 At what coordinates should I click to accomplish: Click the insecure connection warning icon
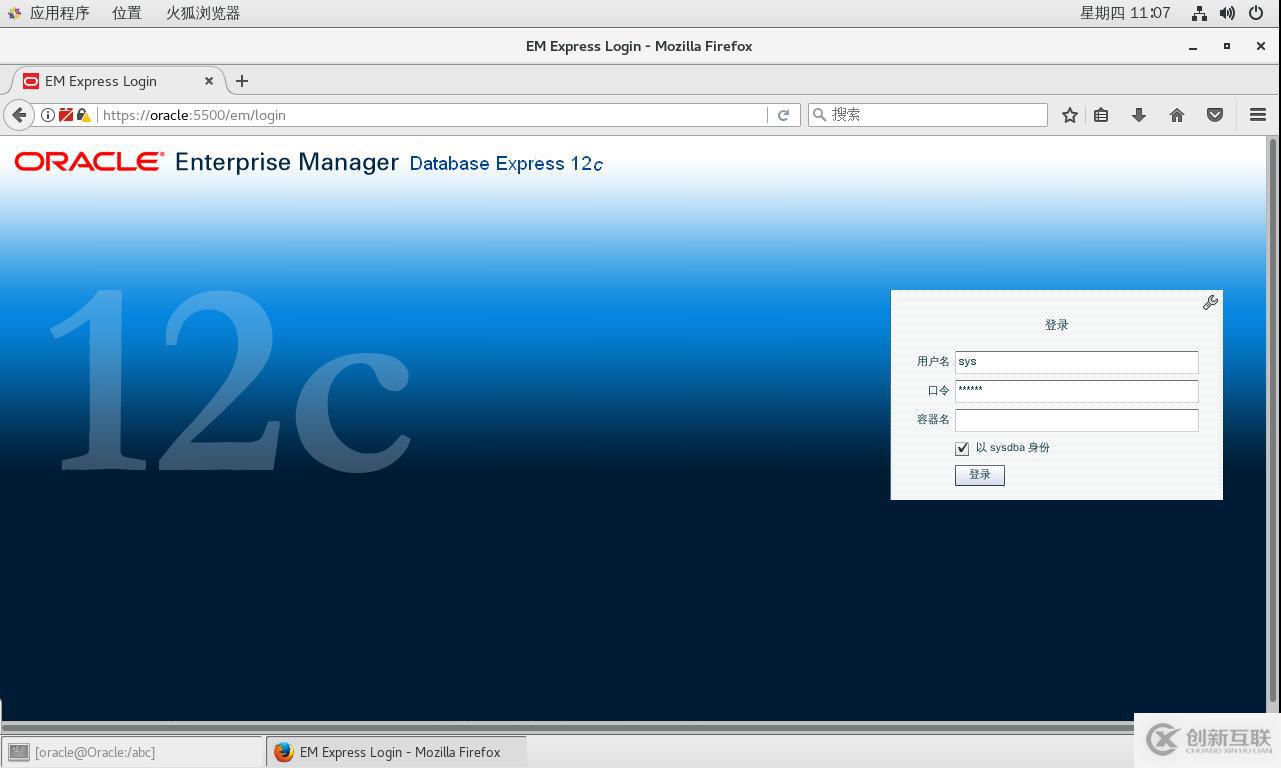[x=83, y=115]
